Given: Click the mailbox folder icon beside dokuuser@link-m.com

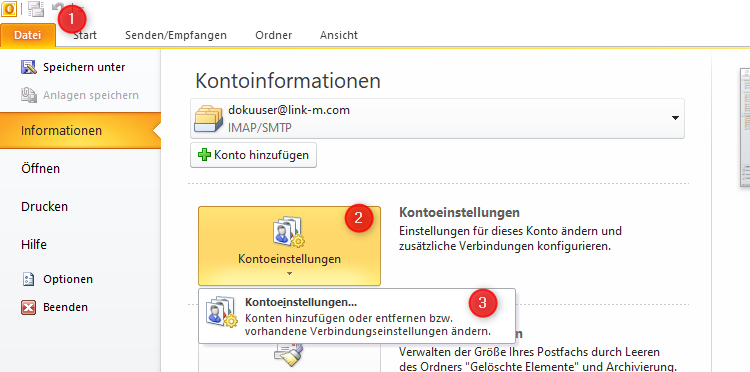Looking at the screenshot, I should [209, 119].
